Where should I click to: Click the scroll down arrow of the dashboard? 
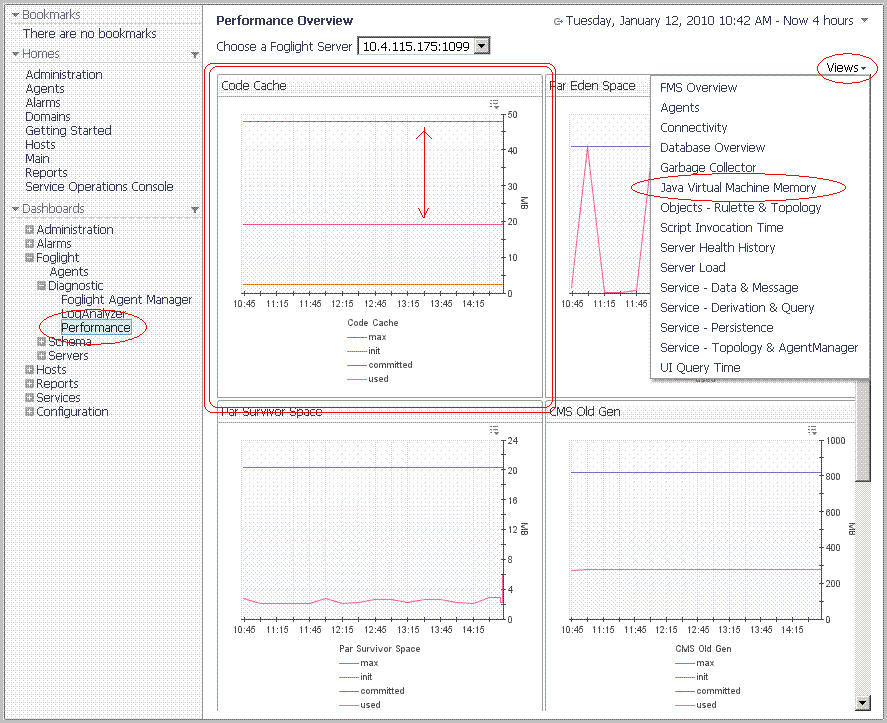coord(862,703)
